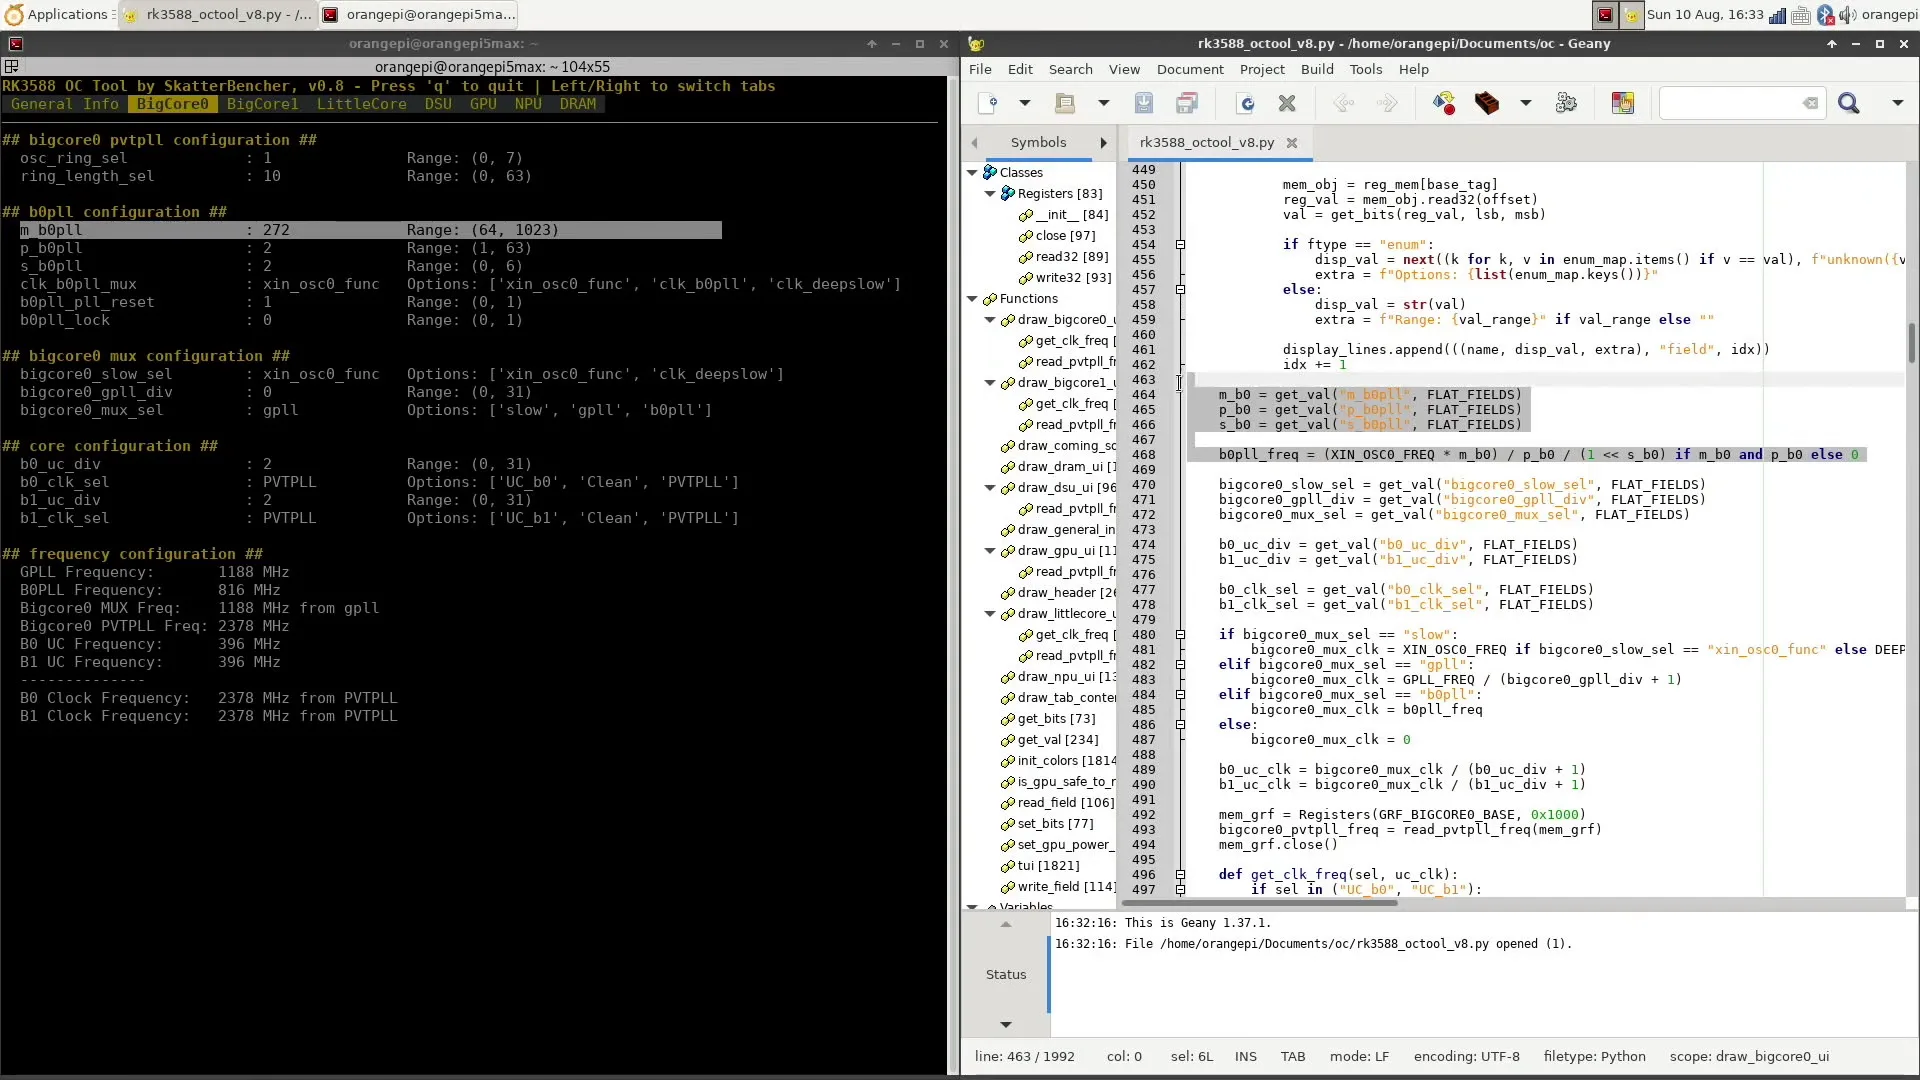Click the Open file toolbar icon
The height and width of the screenshot is (1080, 1920).
(x=1065, y=103)
